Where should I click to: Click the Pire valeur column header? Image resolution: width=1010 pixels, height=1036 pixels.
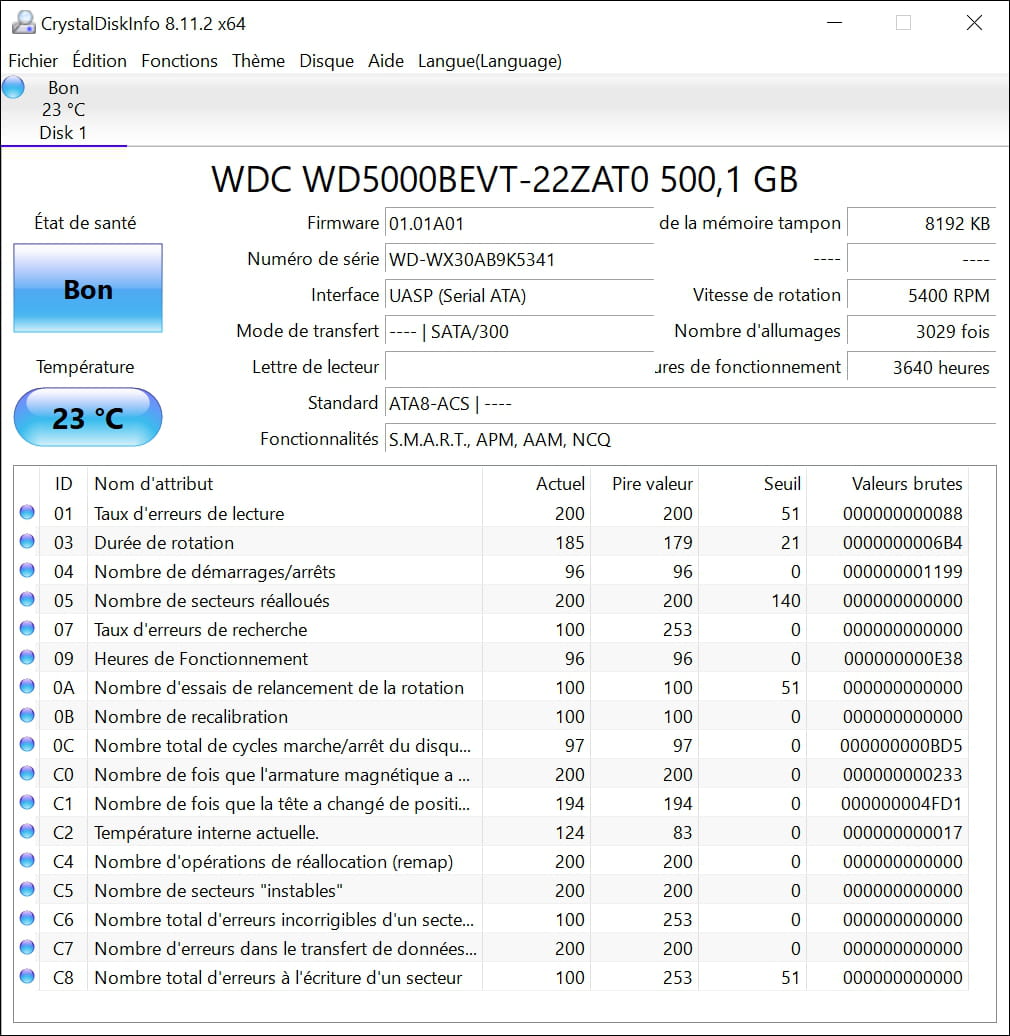click(x=645, y=484)
